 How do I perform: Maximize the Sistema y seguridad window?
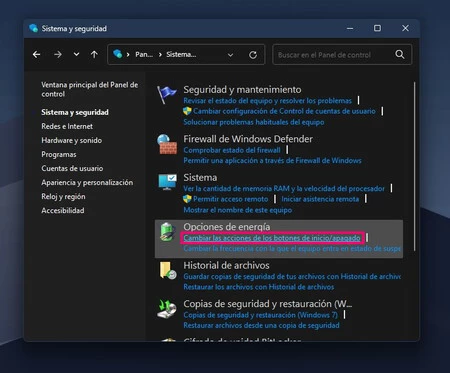[x=377, y=28]
